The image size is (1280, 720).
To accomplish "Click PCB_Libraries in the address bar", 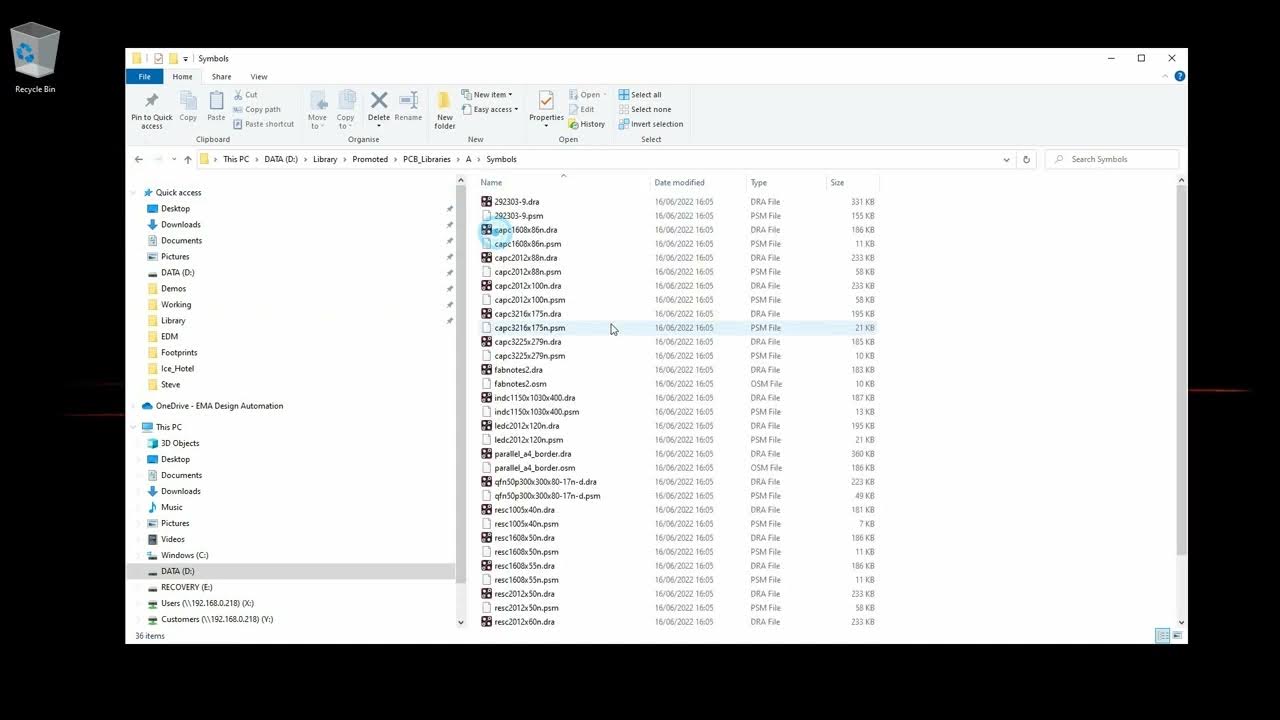I will click(x=427, y=159).
